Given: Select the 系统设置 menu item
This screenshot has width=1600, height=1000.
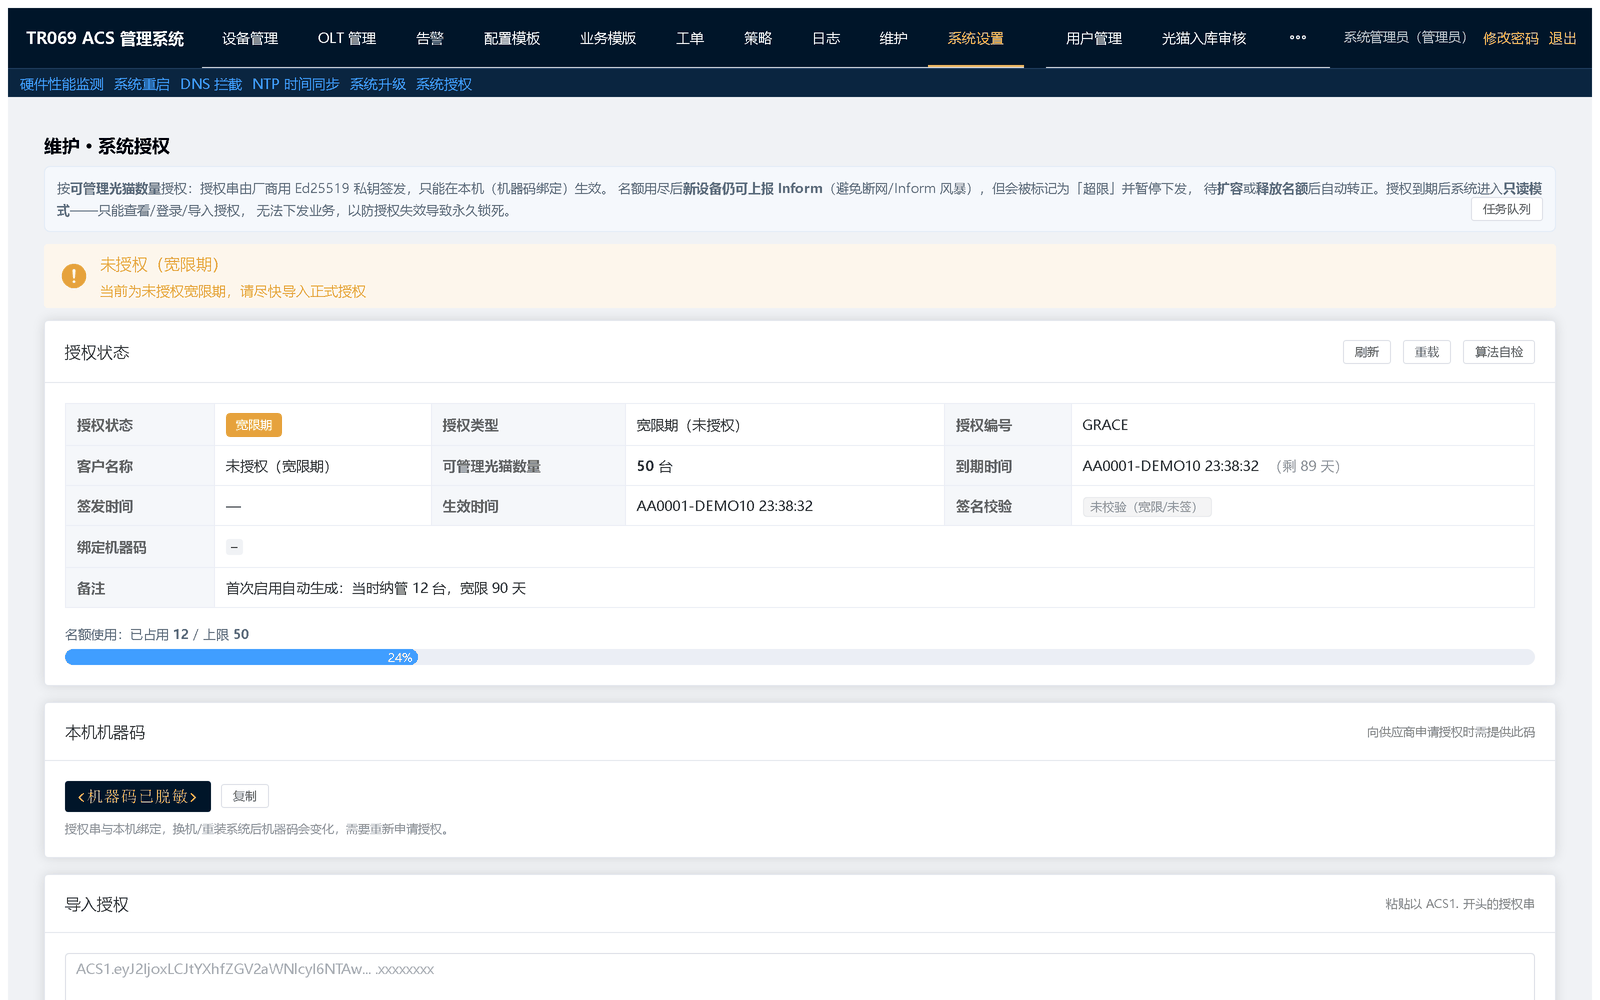Looking at the screenshot, I should click(x=976, y=38).
